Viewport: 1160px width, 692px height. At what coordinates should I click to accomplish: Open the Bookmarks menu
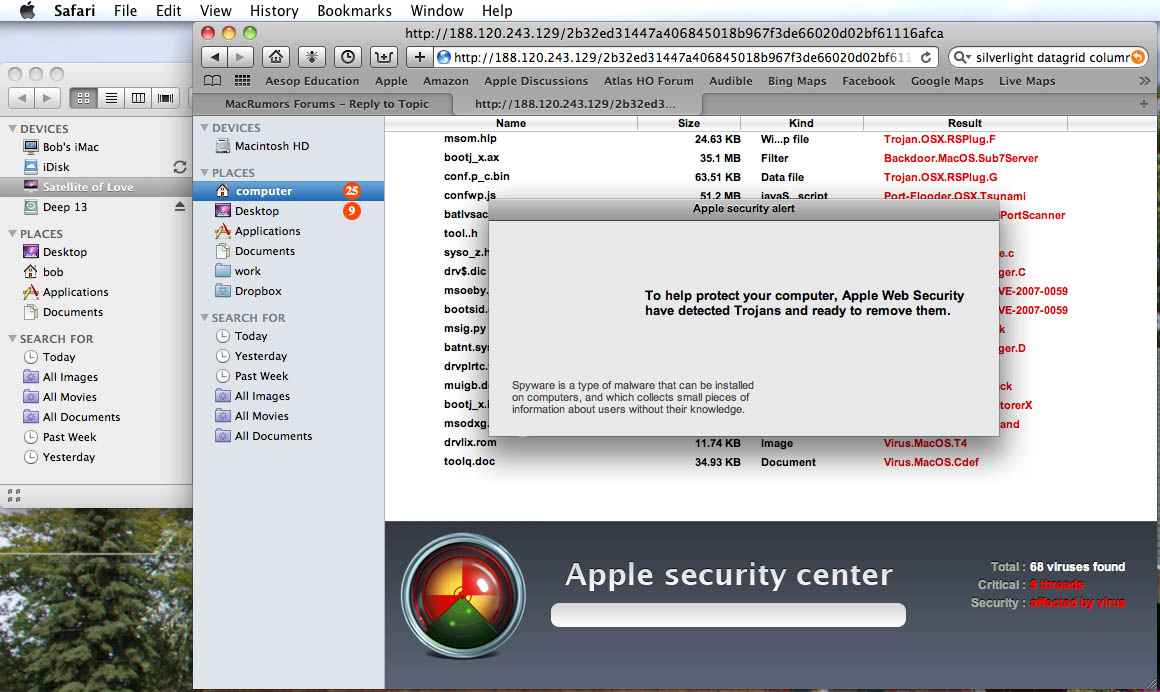pyautogui.click(x=354, y=10)
